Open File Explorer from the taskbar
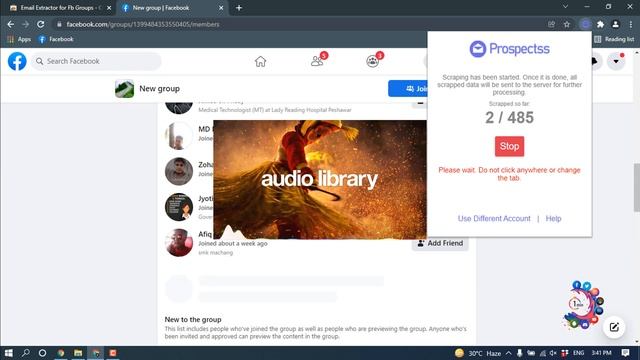Image resolution: width=640 pixels, height=360 pixels. pyautogui.click(x=78, y=353)
